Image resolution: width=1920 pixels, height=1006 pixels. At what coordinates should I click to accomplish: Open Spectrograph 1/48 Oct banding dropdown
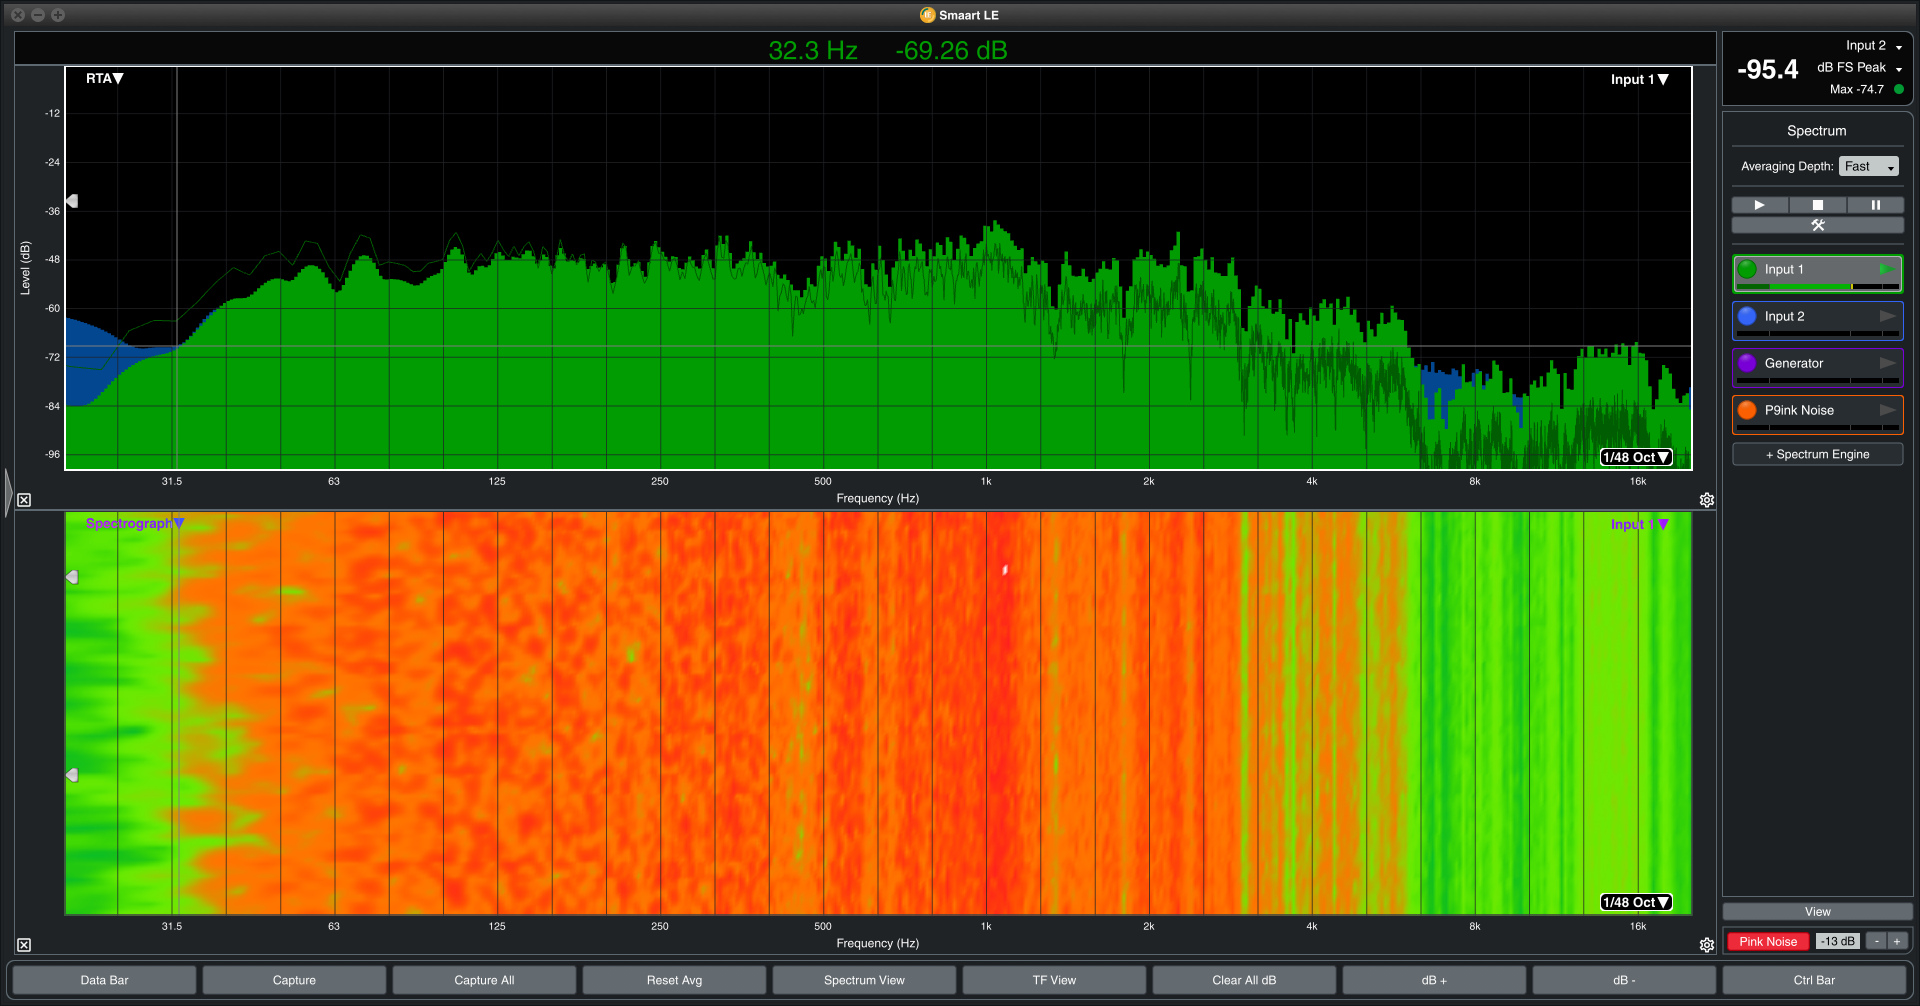click(1636, 902)
